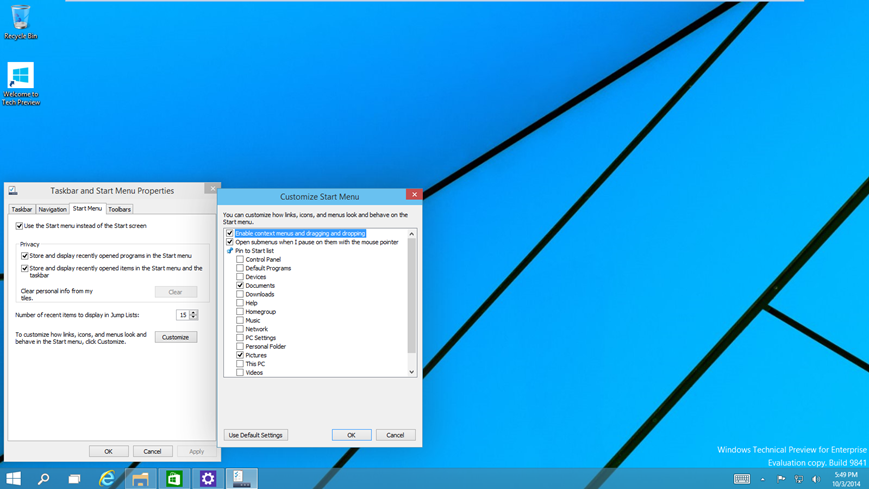Viewport: 869px width, 489px height.
Task: Open the network tray icon
Action: (799, 479)
